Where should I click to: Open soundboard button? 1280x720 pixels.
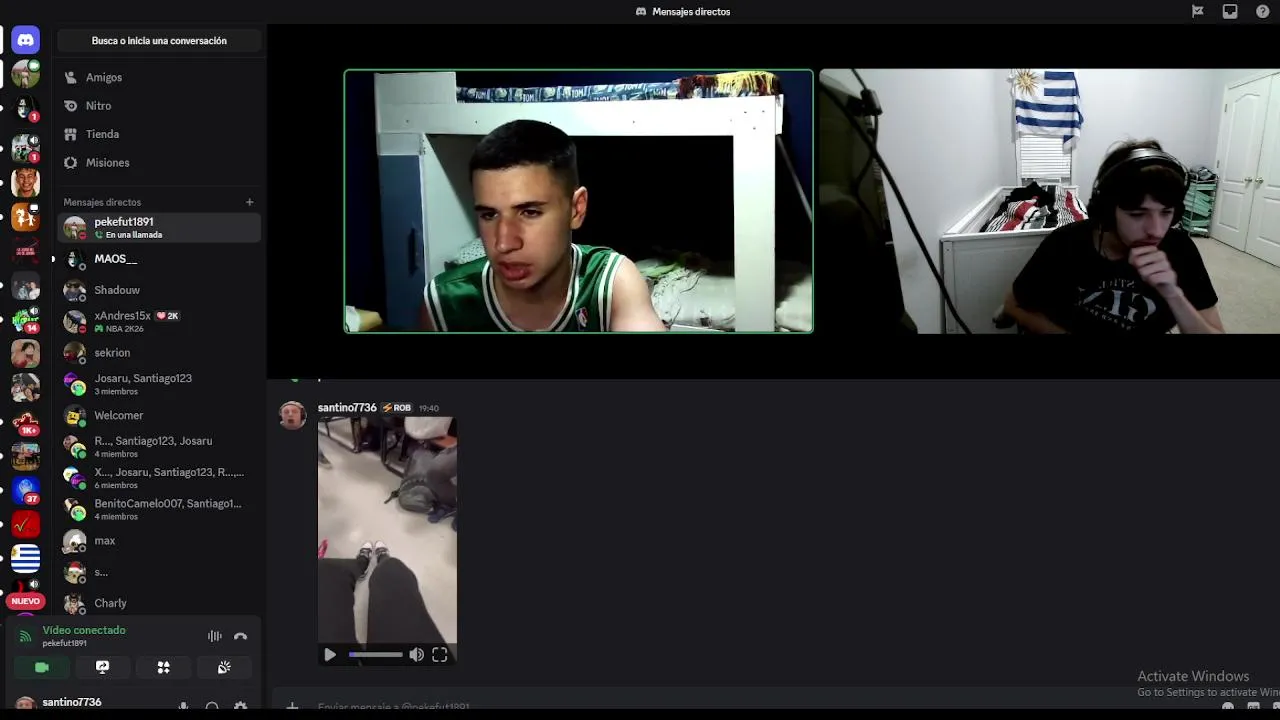tap(224, 667)
